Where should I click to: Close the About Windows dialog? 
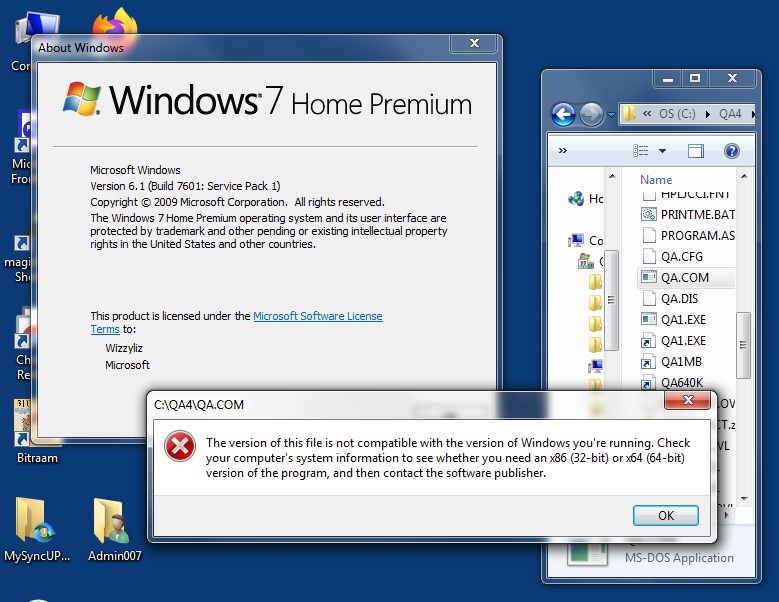coord(473,43)
